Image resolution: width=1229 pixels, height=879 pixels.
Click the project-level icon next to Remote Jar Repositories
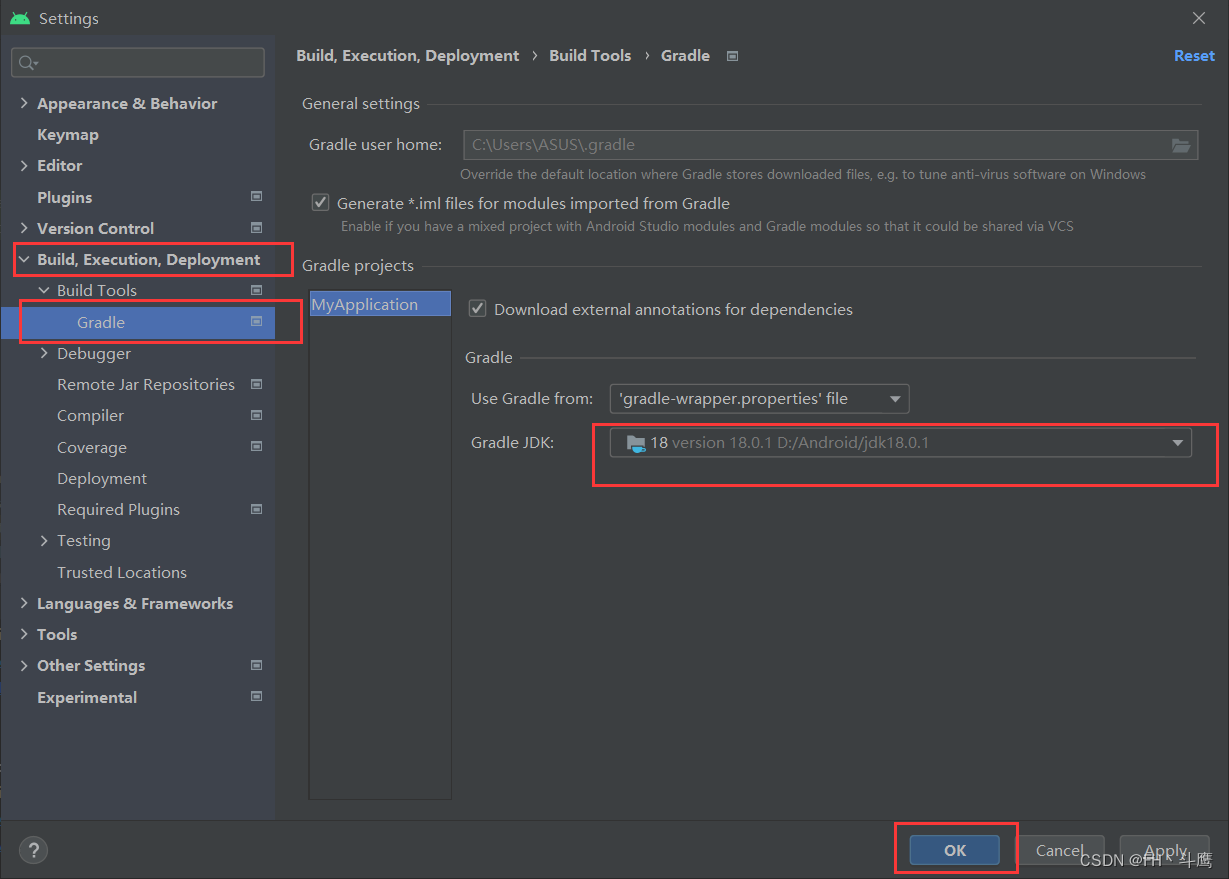(257, 384)
